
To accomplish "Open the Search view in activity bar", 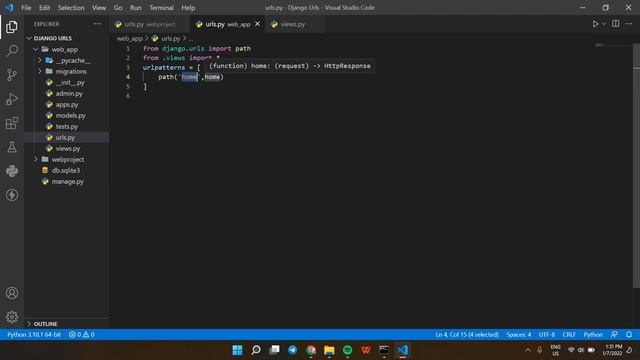I will (x=12, y=51).
